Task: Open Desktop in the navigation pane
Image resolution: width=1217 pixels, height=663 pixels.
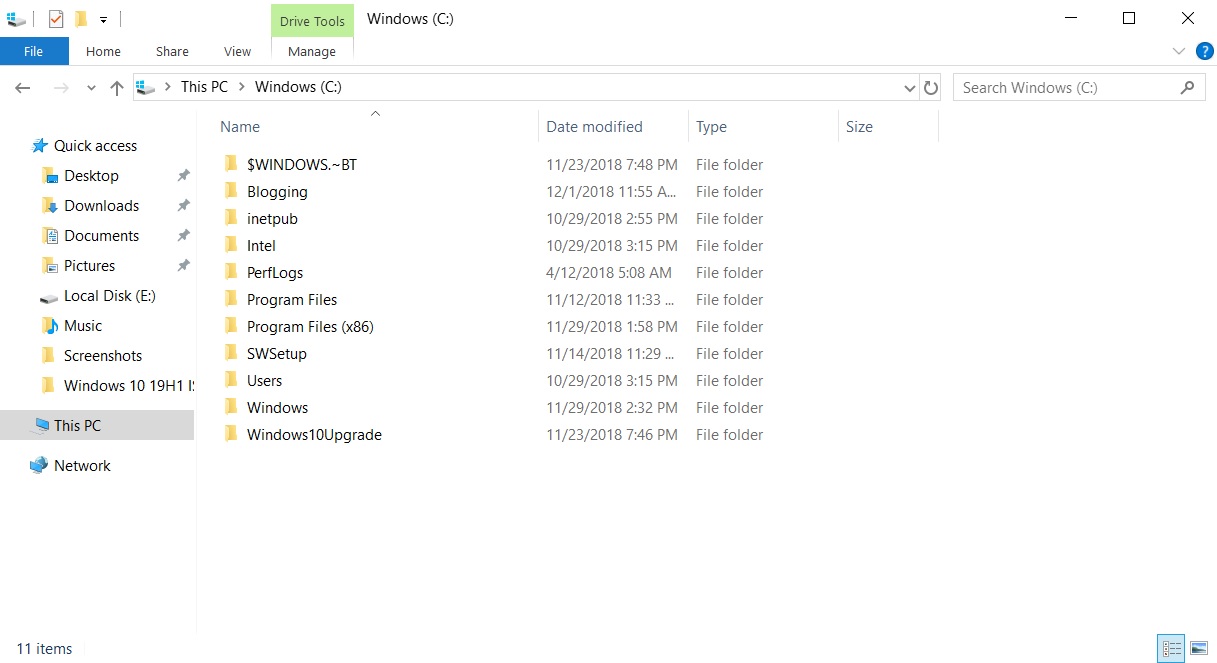Action: [x=91, y=175]
